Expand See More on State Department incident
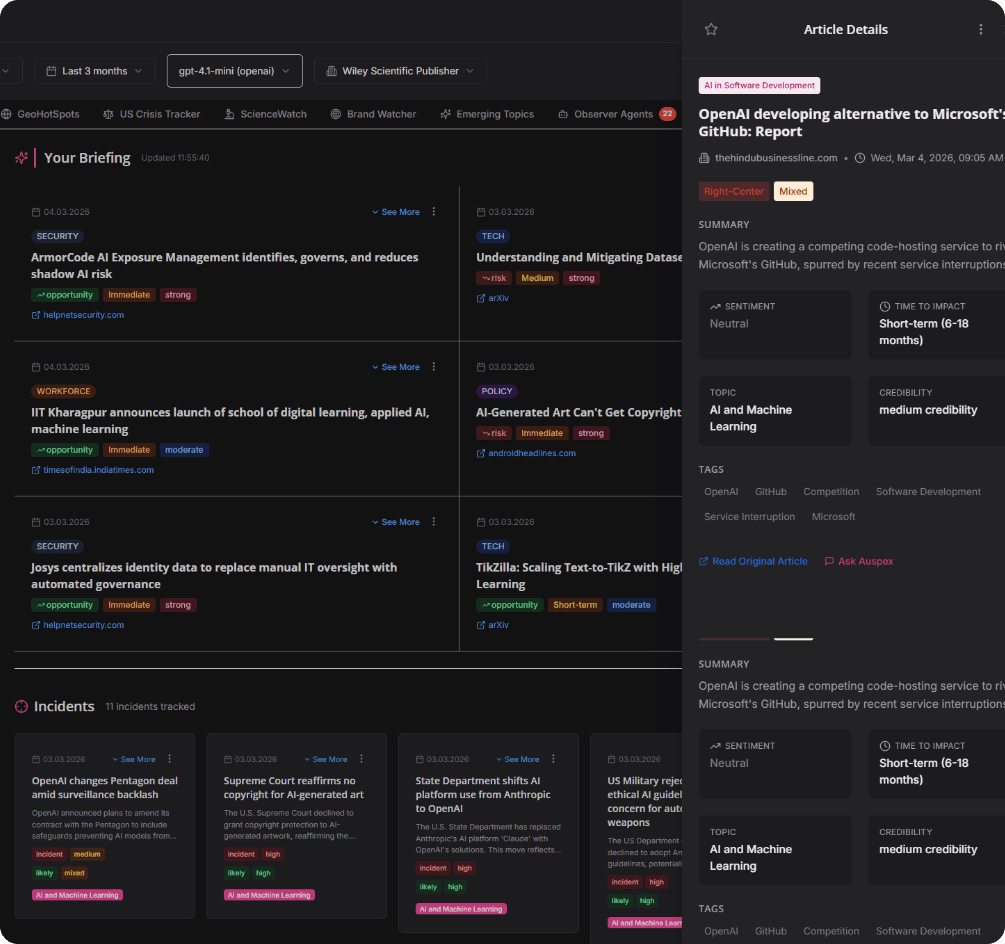This screenshot has width=1005, height=944. pos(518,759)
